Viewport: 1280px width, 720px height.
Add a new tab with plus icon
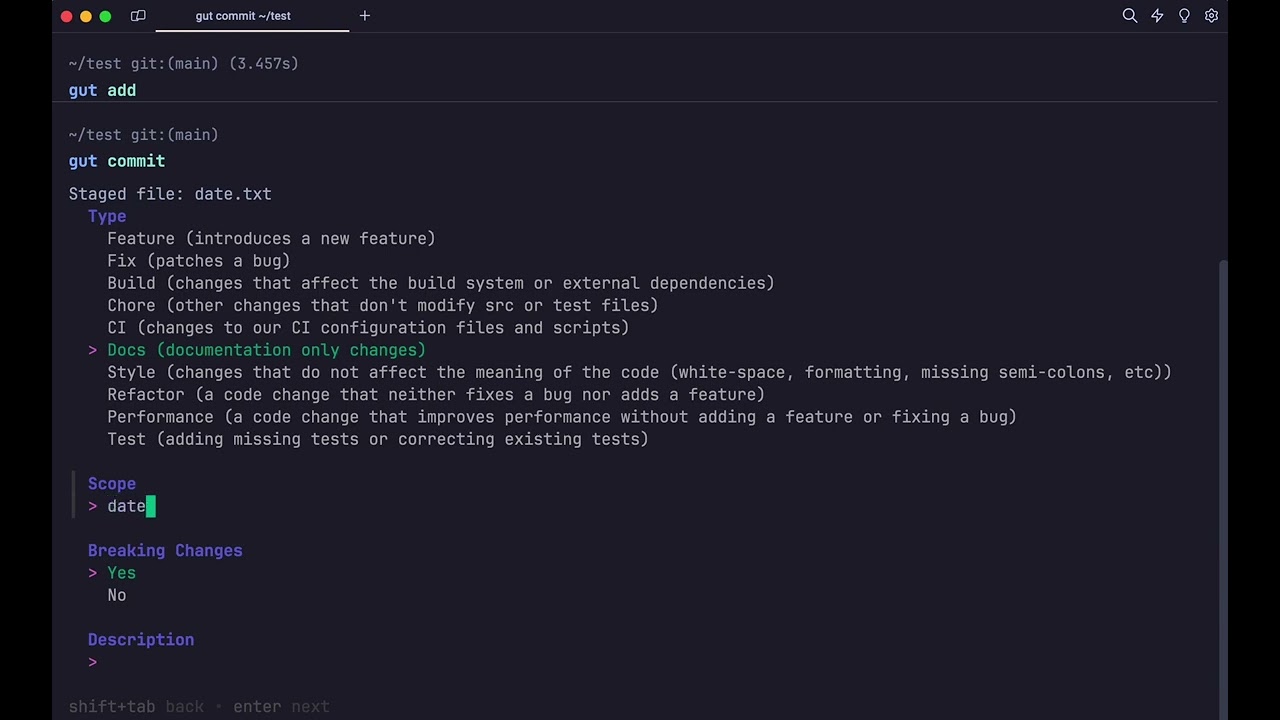365,16
